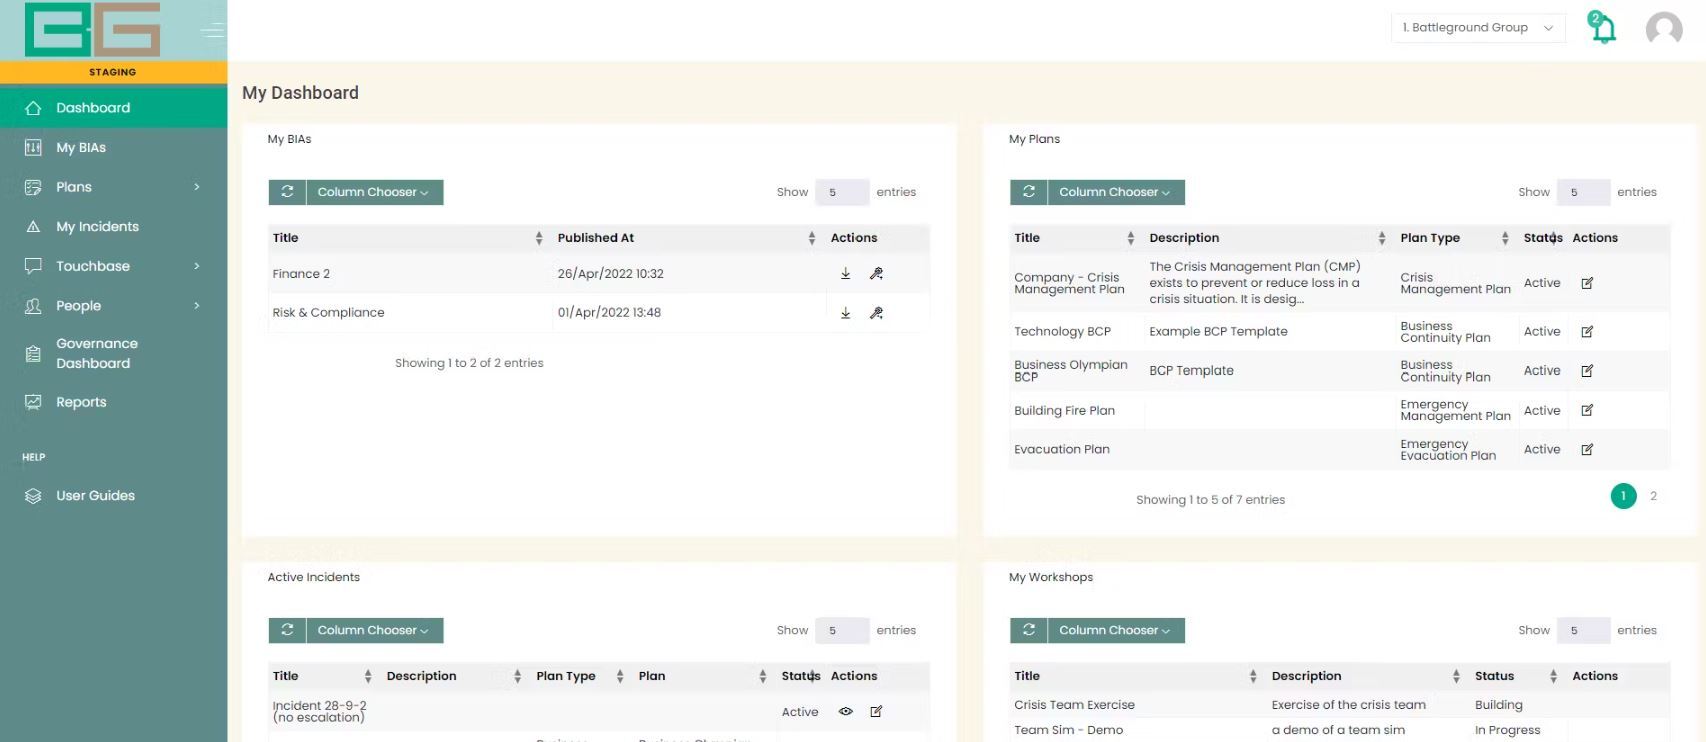Viewport: 1706px width, 742px height.
Task: Open the user profile avatar
Action: [1663, 29]
